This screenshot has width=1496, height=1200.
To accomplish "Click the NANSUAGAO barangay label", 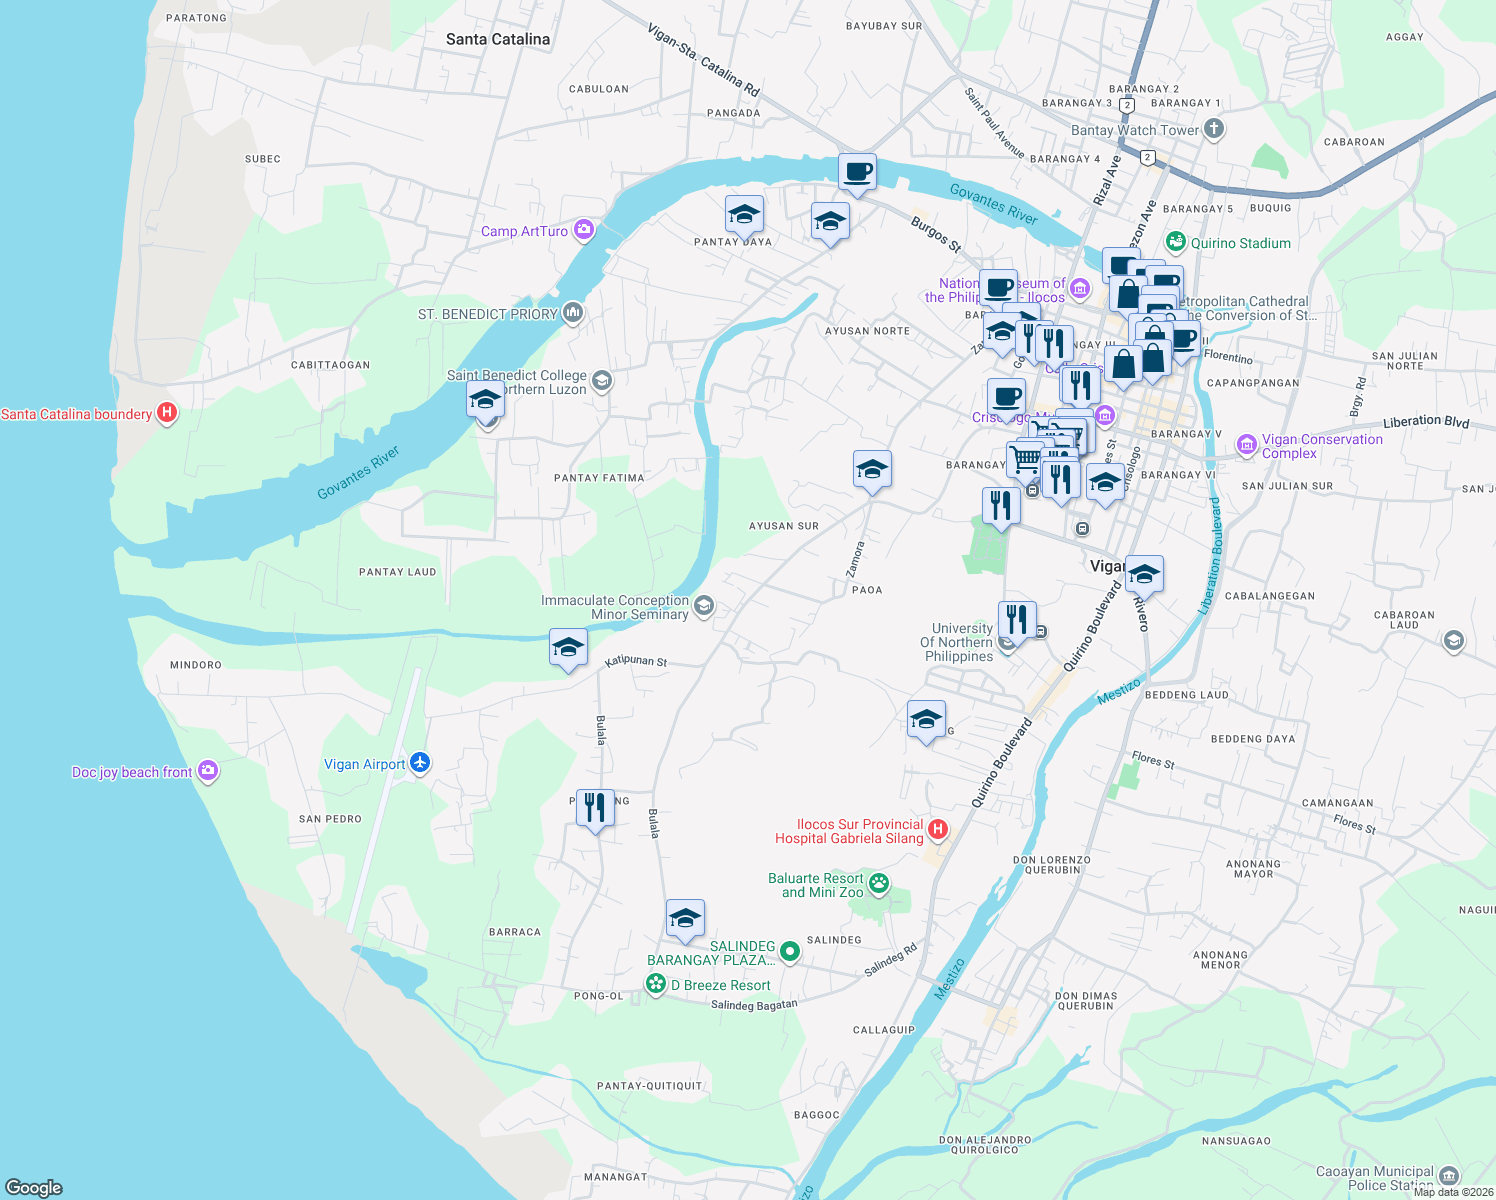I will pyautogui.click(x=1236, y=1141).
